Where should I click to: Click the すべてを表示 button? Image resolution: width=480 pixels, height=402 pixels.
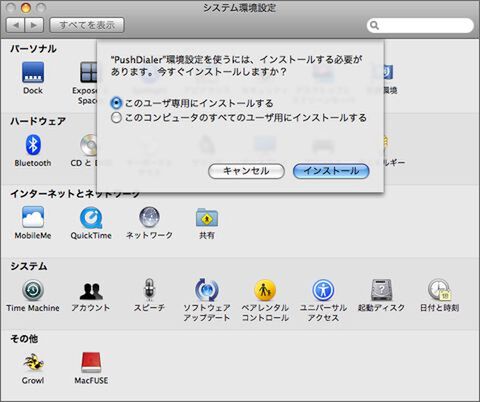[87, 25]
